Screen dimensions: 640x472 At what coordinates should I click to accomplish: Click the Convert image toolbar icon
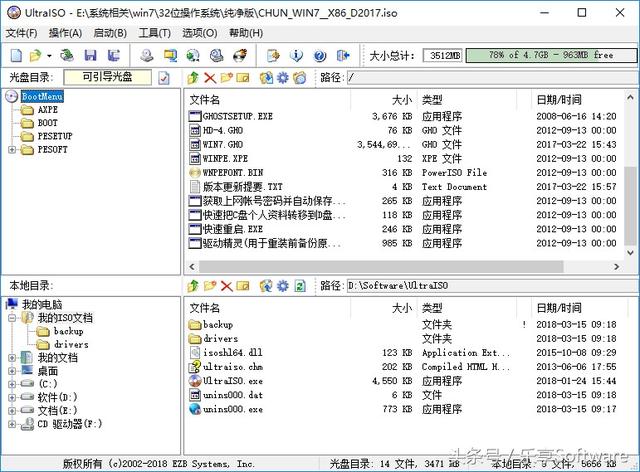pos(193,55)
